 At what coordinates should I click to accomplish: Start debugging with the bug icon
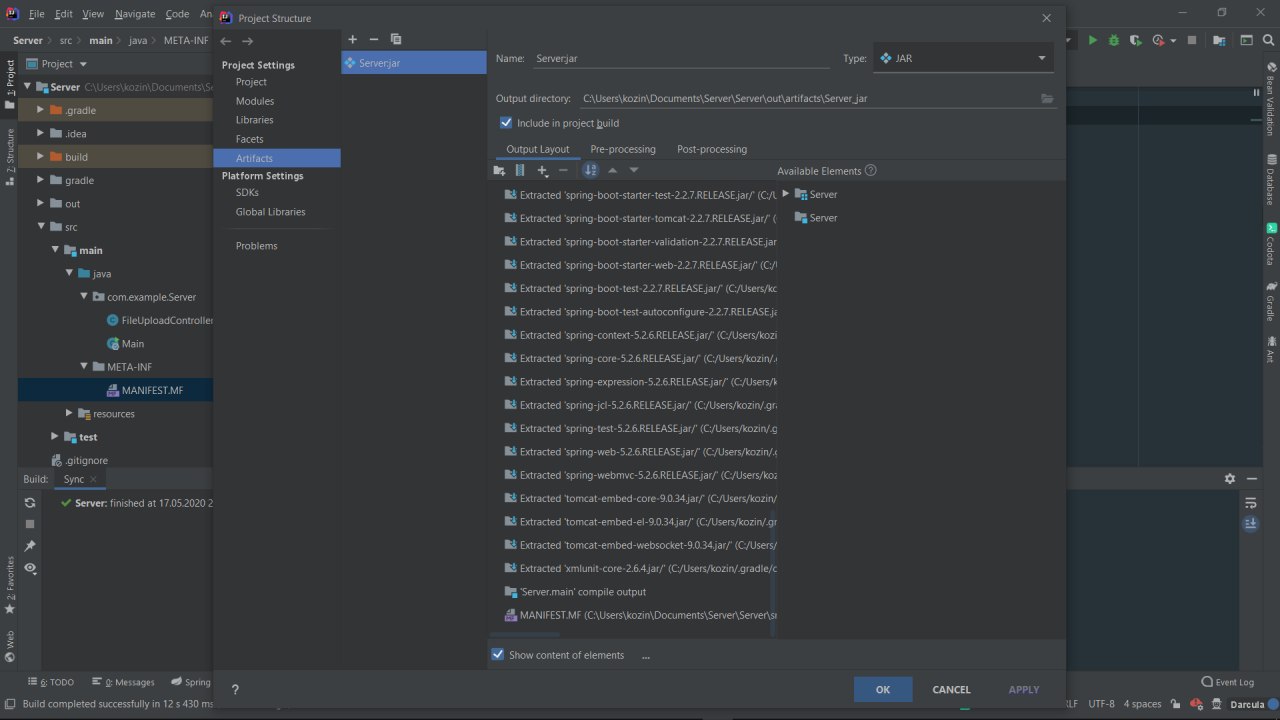coord(1113,40)
